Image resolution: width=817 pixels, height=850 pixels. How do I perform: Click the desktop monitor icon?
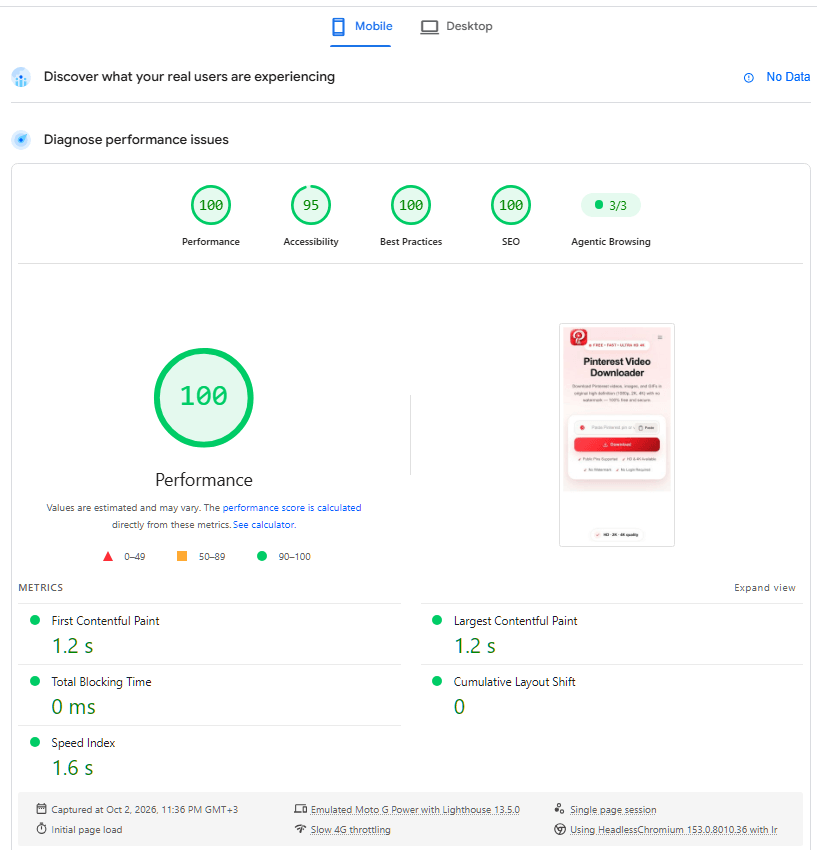(x=429, y=27)
